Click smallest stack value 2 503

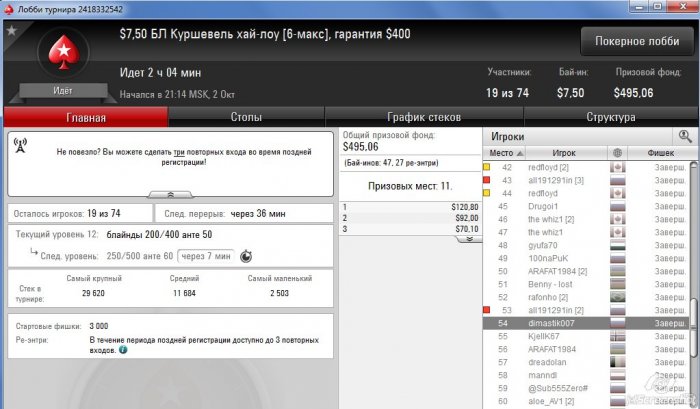click(279, 293)
